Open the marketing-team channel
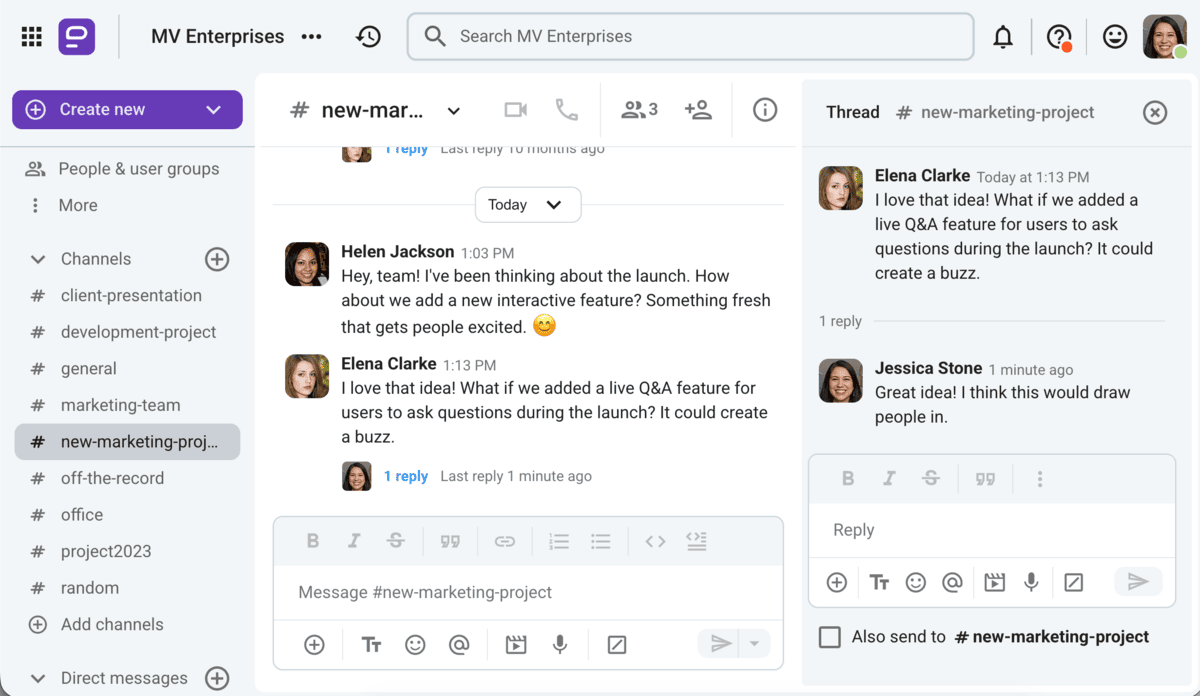Viewport: 1200px width, 696px height. pos(121,405)
